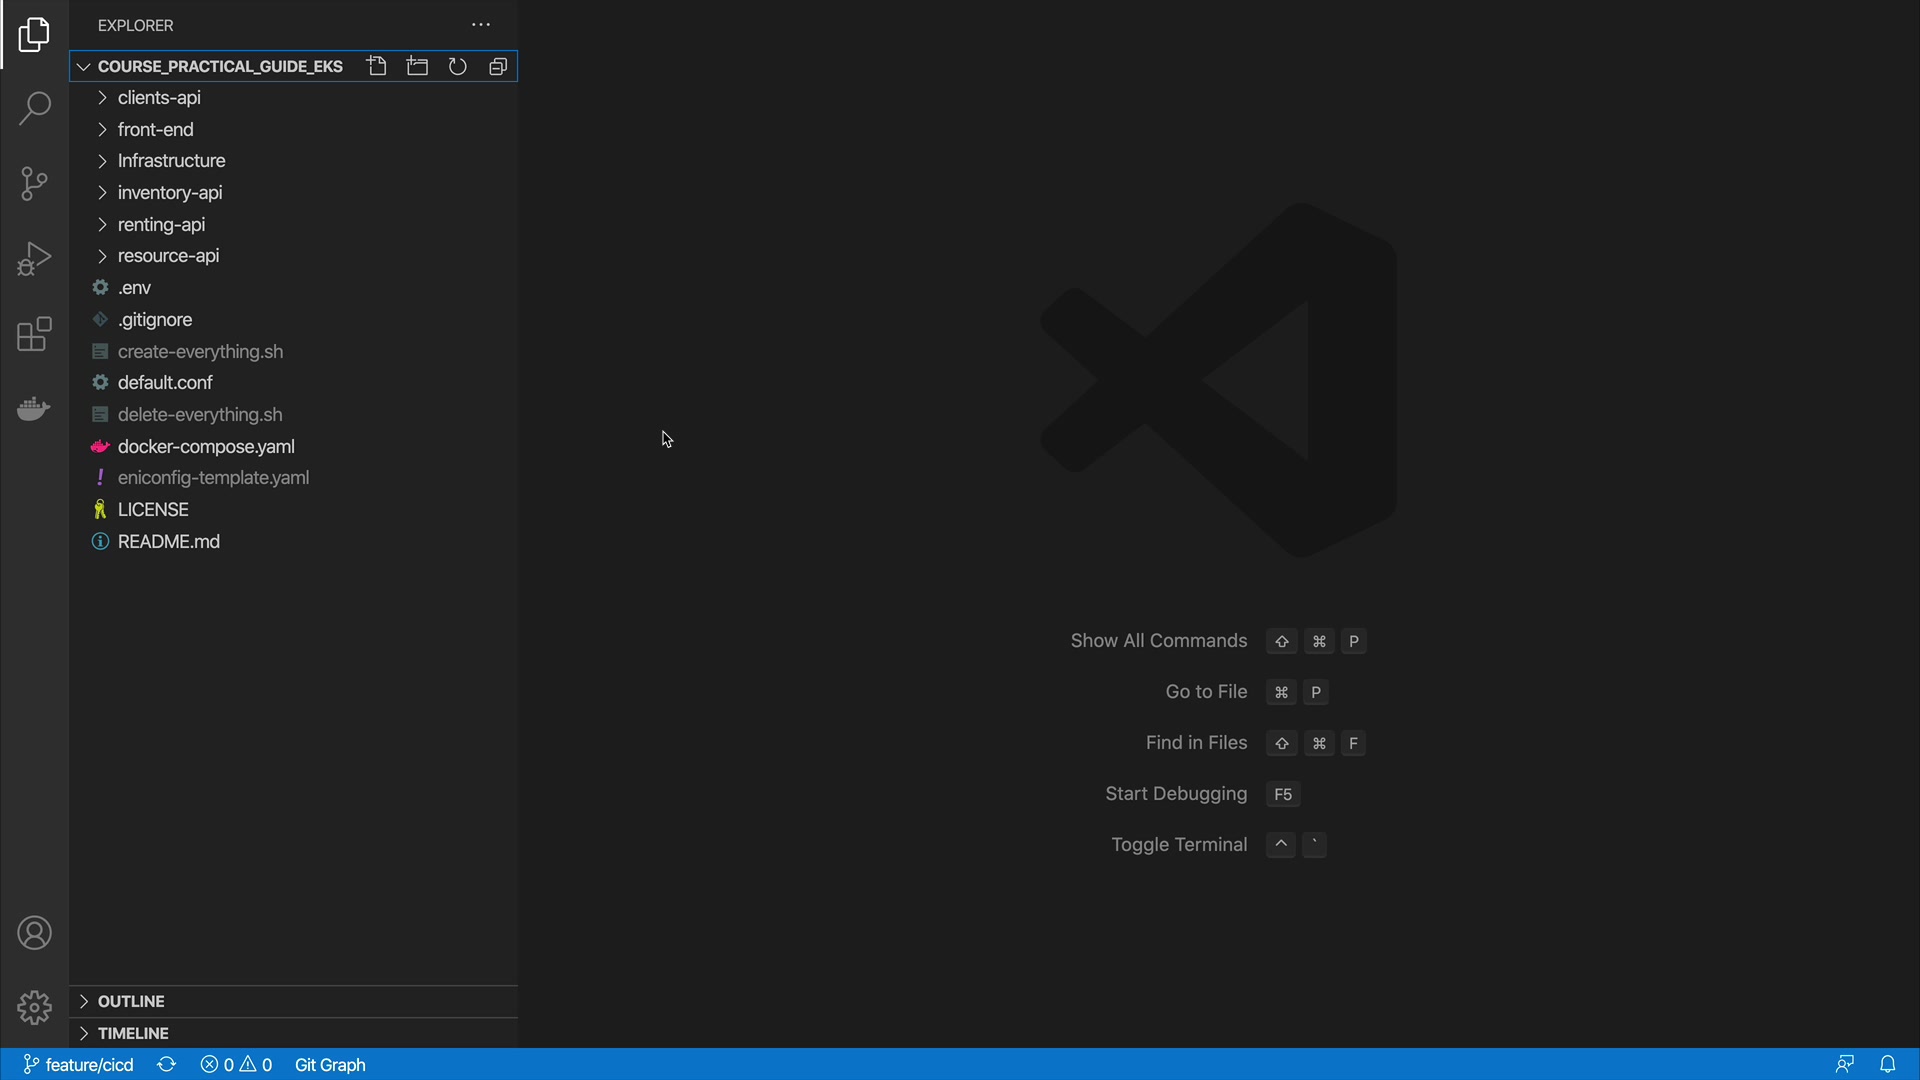
Task: Expand the OUTLINE section
Action: pos(131,1001)
